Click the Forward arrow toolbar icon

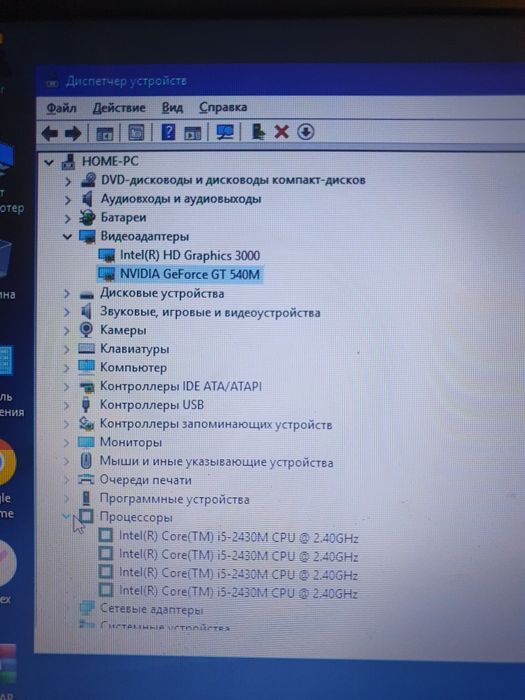73,133
